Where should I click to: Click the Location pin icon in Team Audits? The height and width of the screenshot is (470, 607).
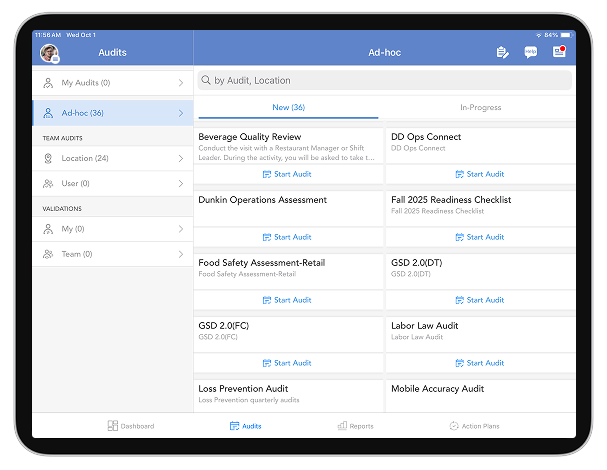(x=48, y=158)
